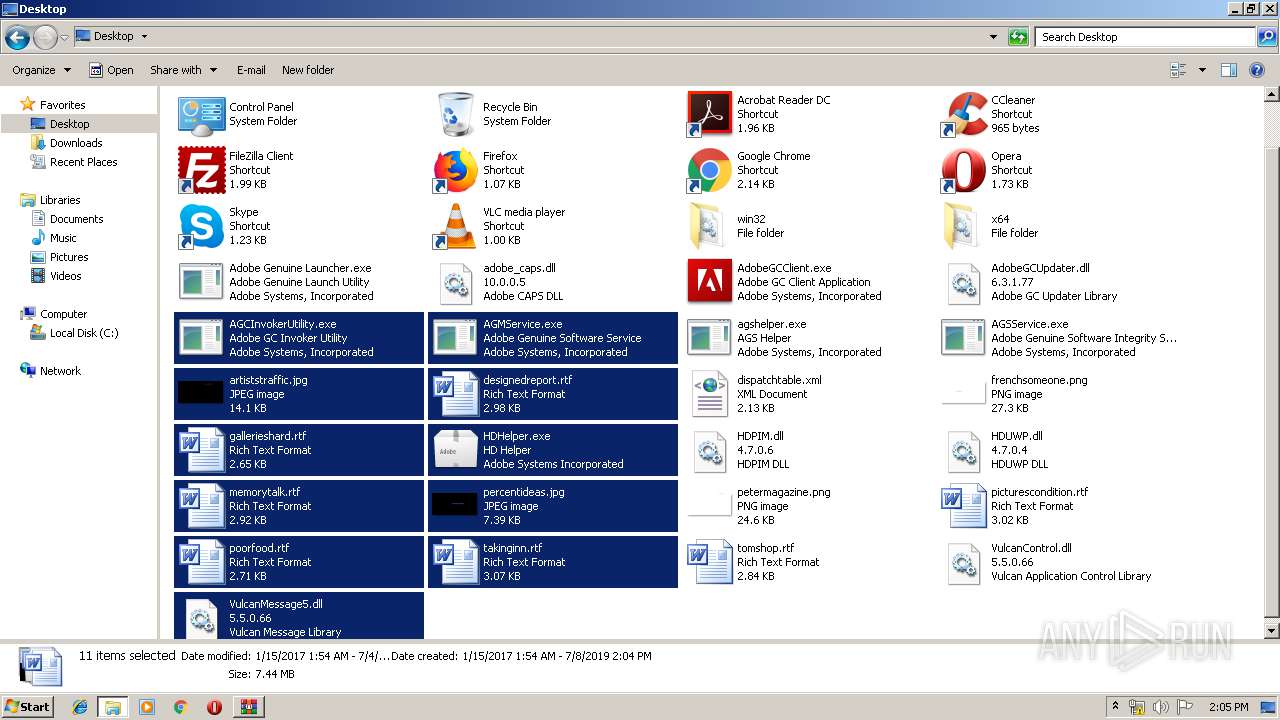Toggle the preview pane button
The image size is (1280, 720).
click(x=1229, y=70)
